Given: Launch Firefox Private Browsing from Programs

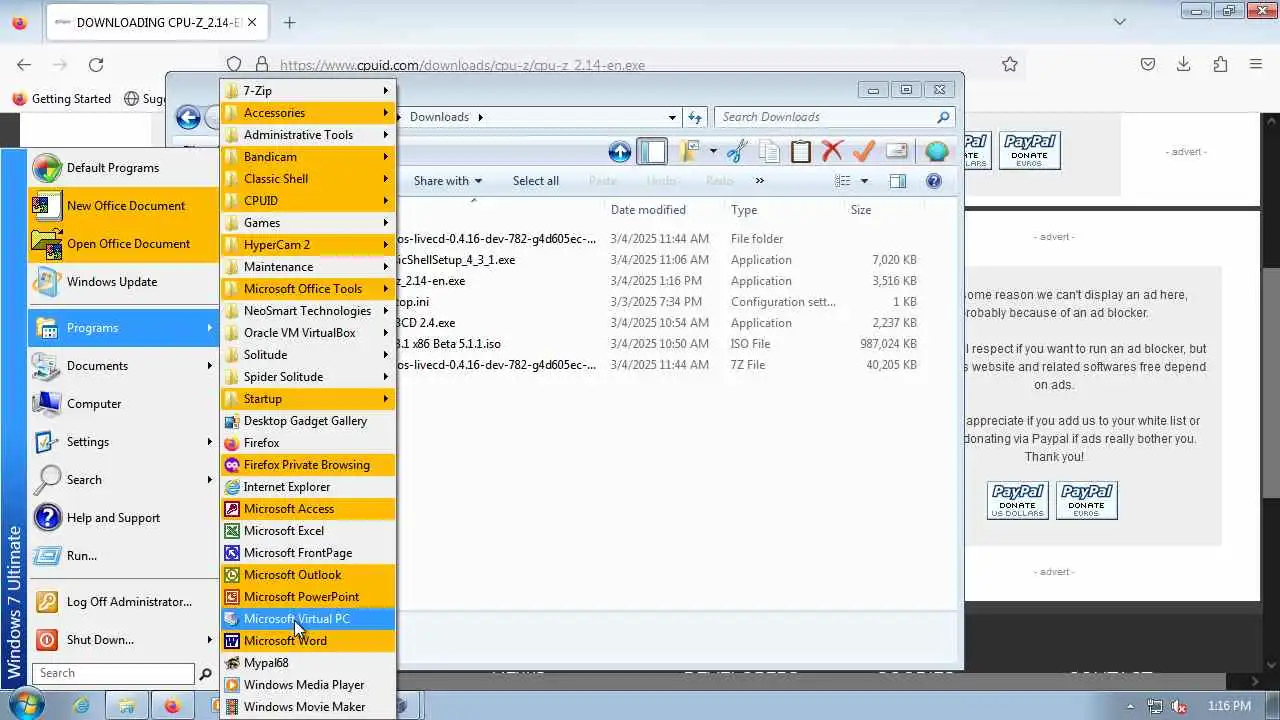Looking at the screenshot, I should pos(308,465).
